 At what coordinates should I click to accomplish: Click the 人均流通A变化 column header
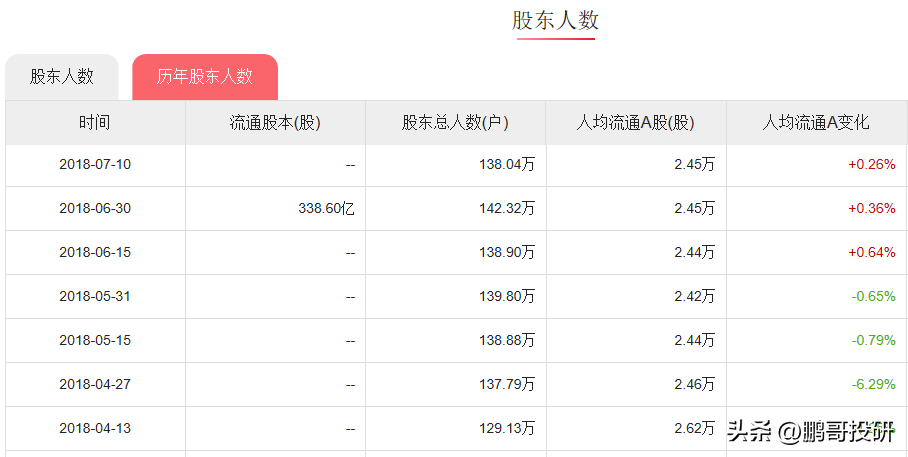pyautogui.click(x=817, y=123)
